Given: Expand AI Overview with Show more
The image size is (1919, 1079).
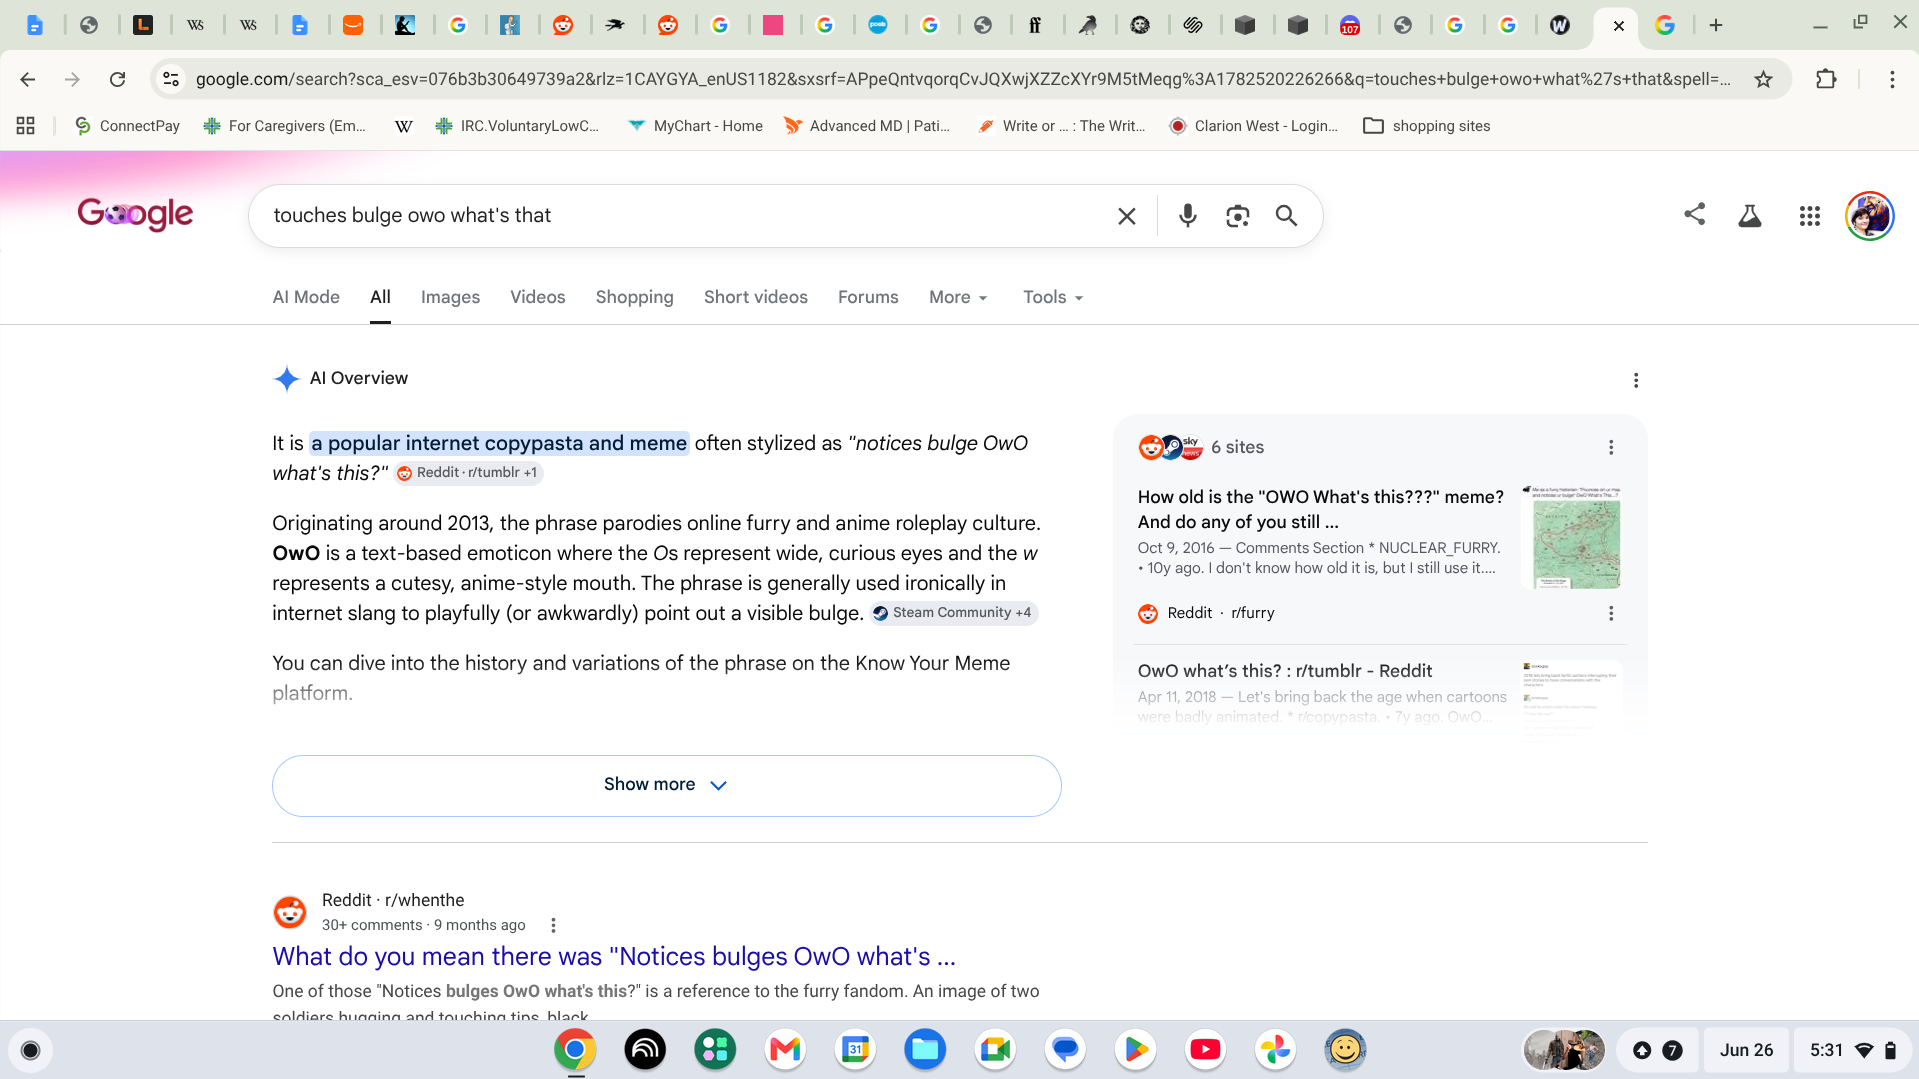Looking at the screenshot, I should click(666, 785).
